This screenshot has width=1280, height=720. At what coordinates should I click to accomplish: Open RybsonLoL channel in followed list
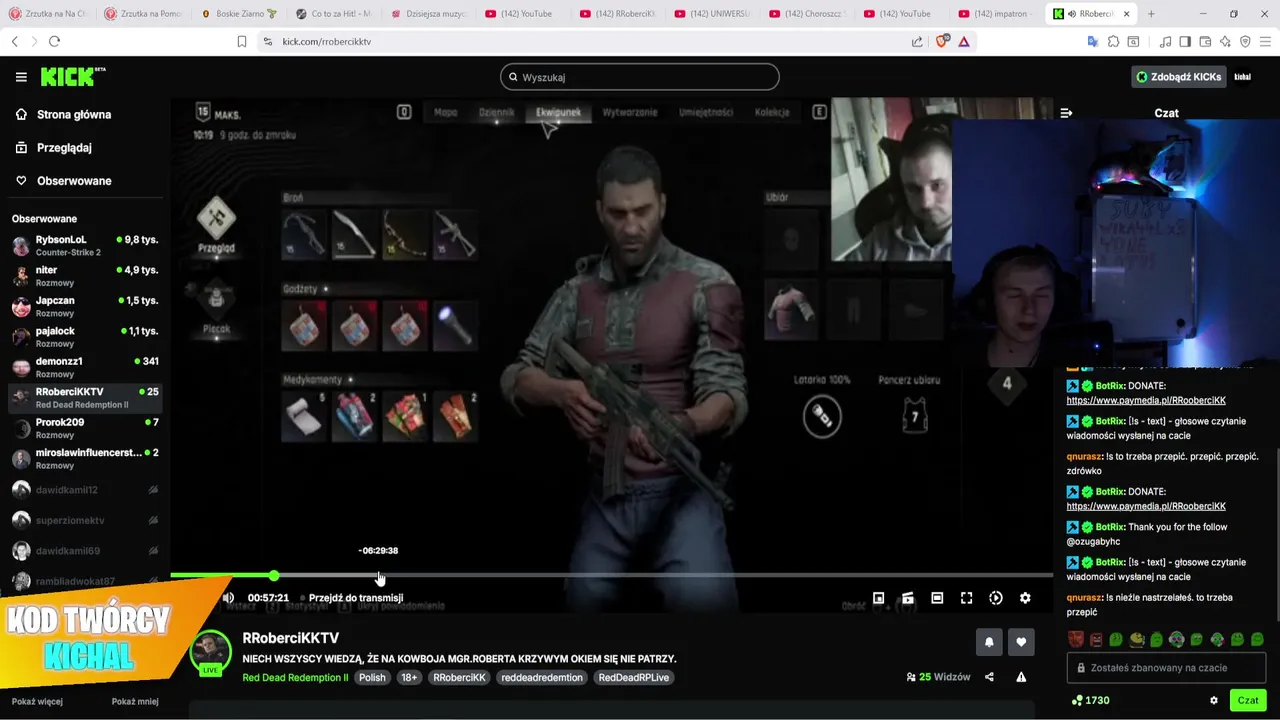(x=85, y=246)
